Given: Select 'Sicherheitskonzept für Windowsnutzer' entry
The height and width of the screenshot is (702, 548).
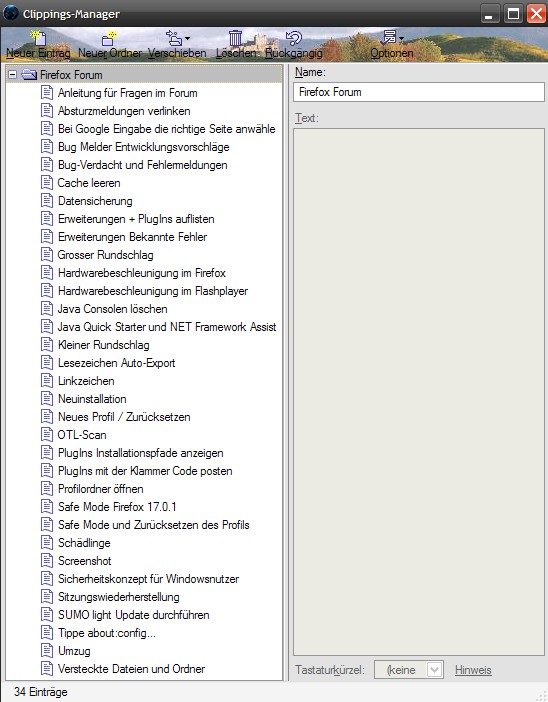Looking at the screenshot, I should click(x=148, y=578).
